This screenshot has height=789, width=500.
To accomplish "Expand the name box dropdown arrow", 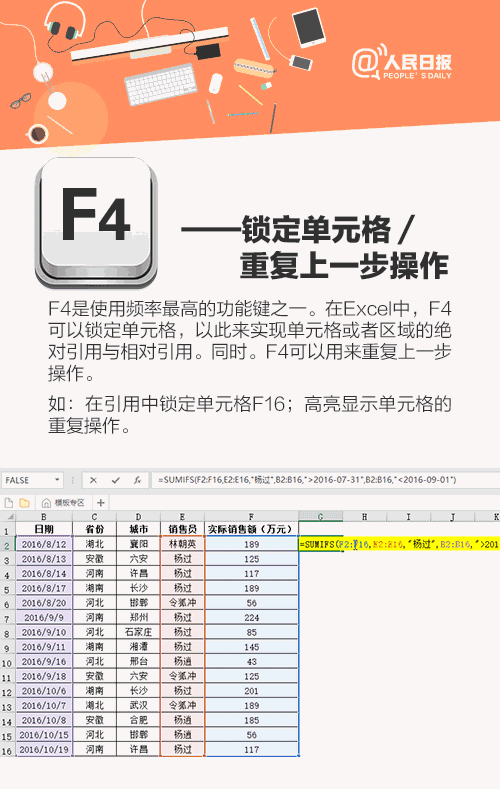I will (57, 480).
